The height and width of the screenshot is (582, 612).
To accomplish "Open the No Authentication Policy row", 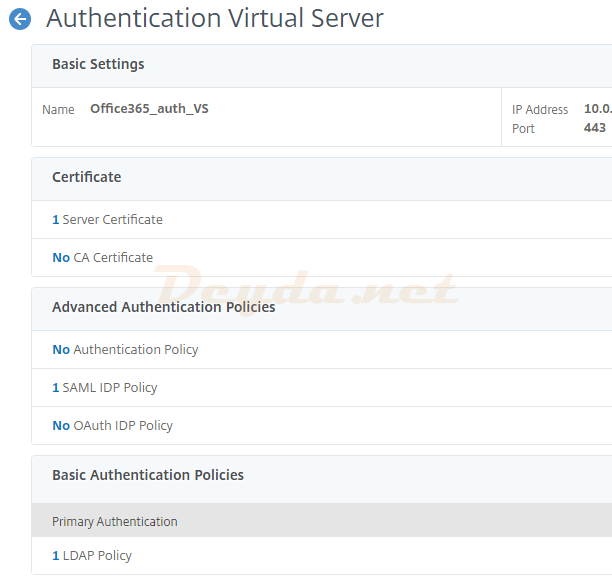I will 125,349.
